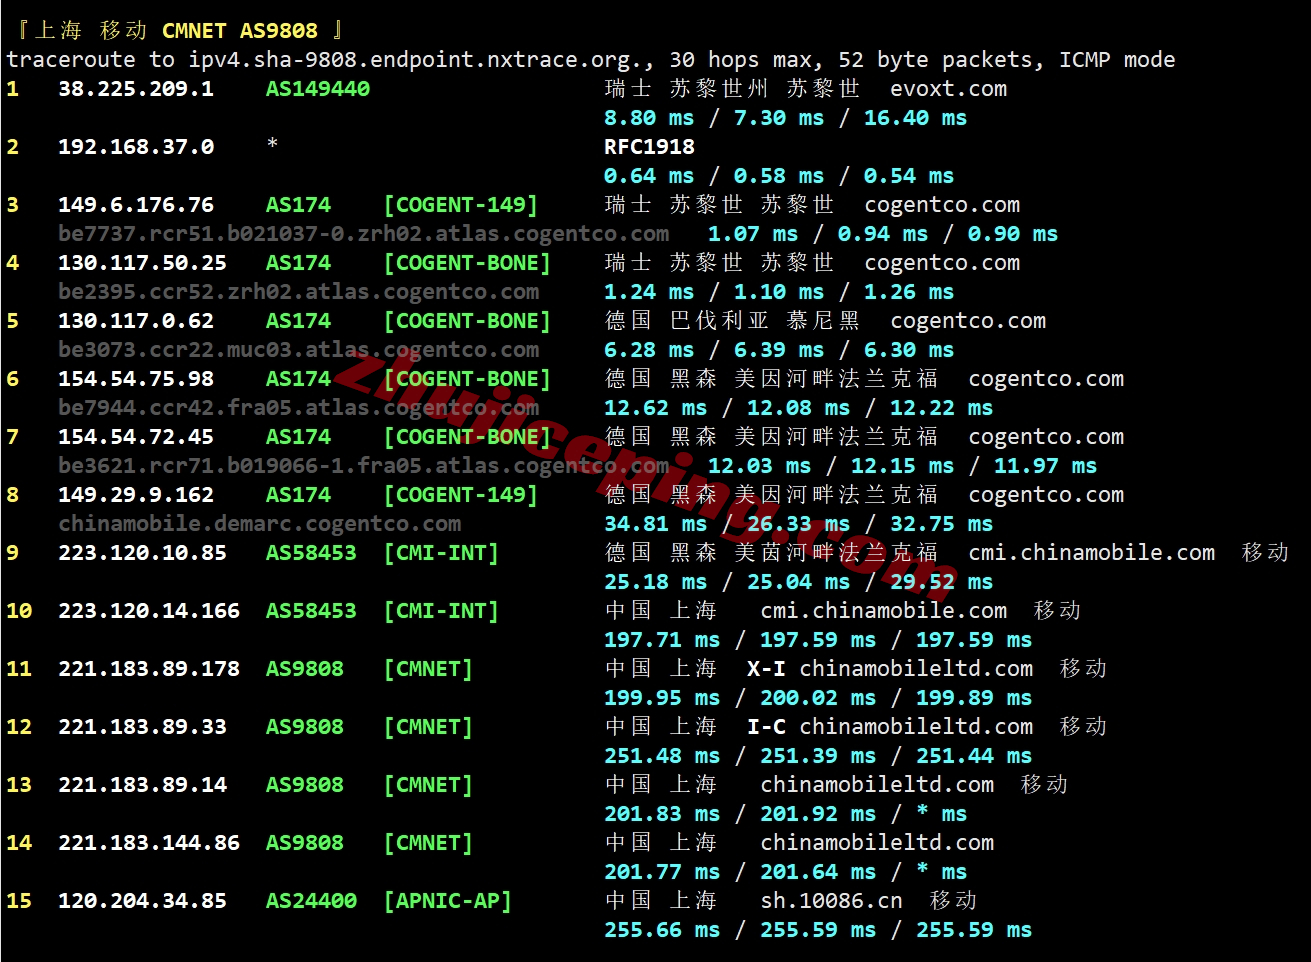Viewport: 1311px width, 962px height.
Task: Select the hop 7 address 154.54.72.45
Action: point(136,437)
